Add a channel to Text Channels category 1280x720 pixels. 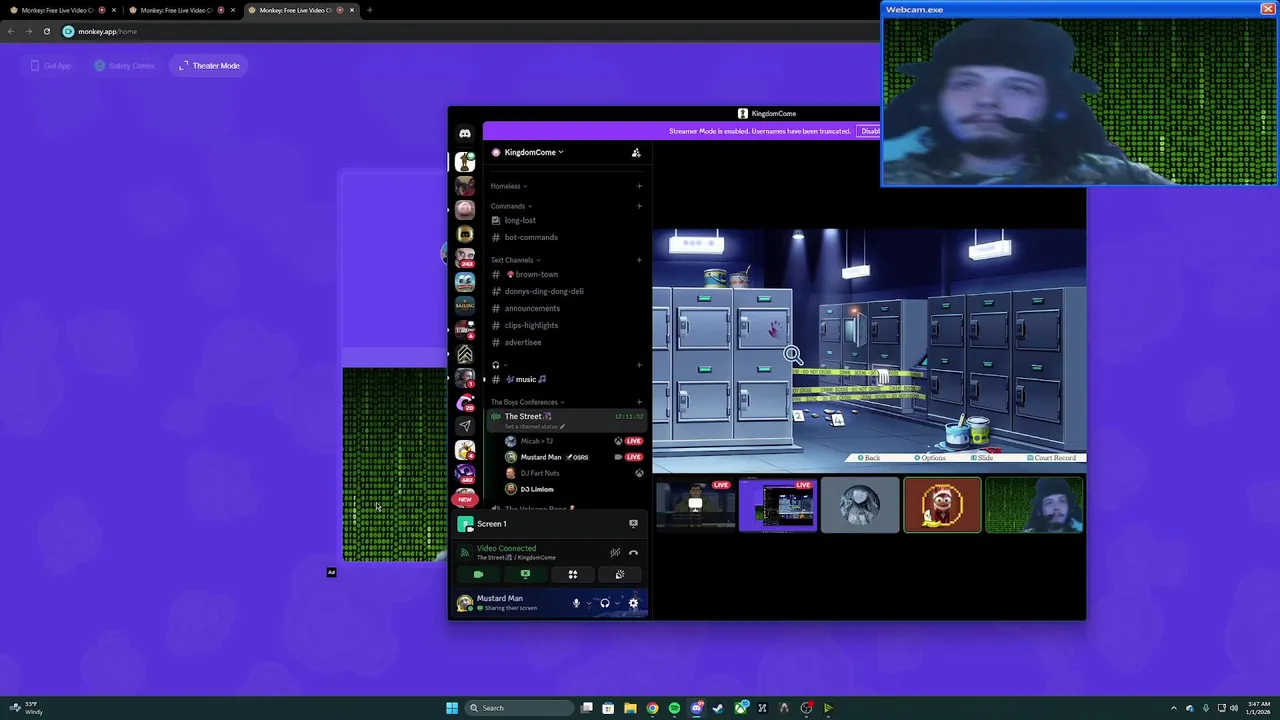pos(639,260)
